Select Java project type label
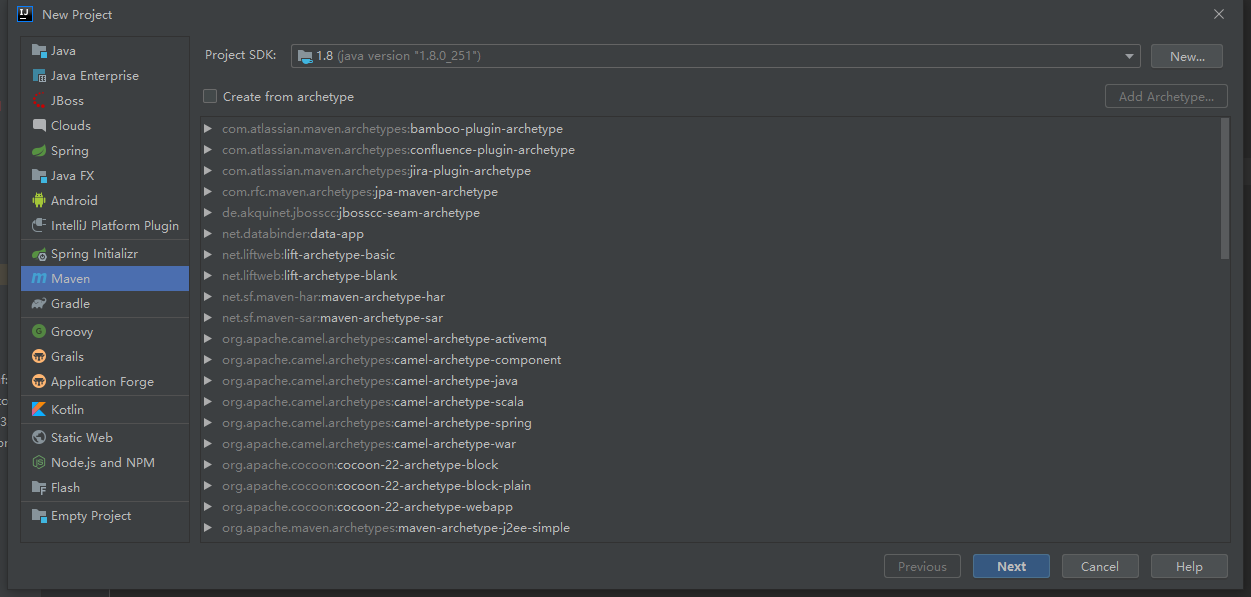This screenshot has width=1251, height=597. (63, 51)
